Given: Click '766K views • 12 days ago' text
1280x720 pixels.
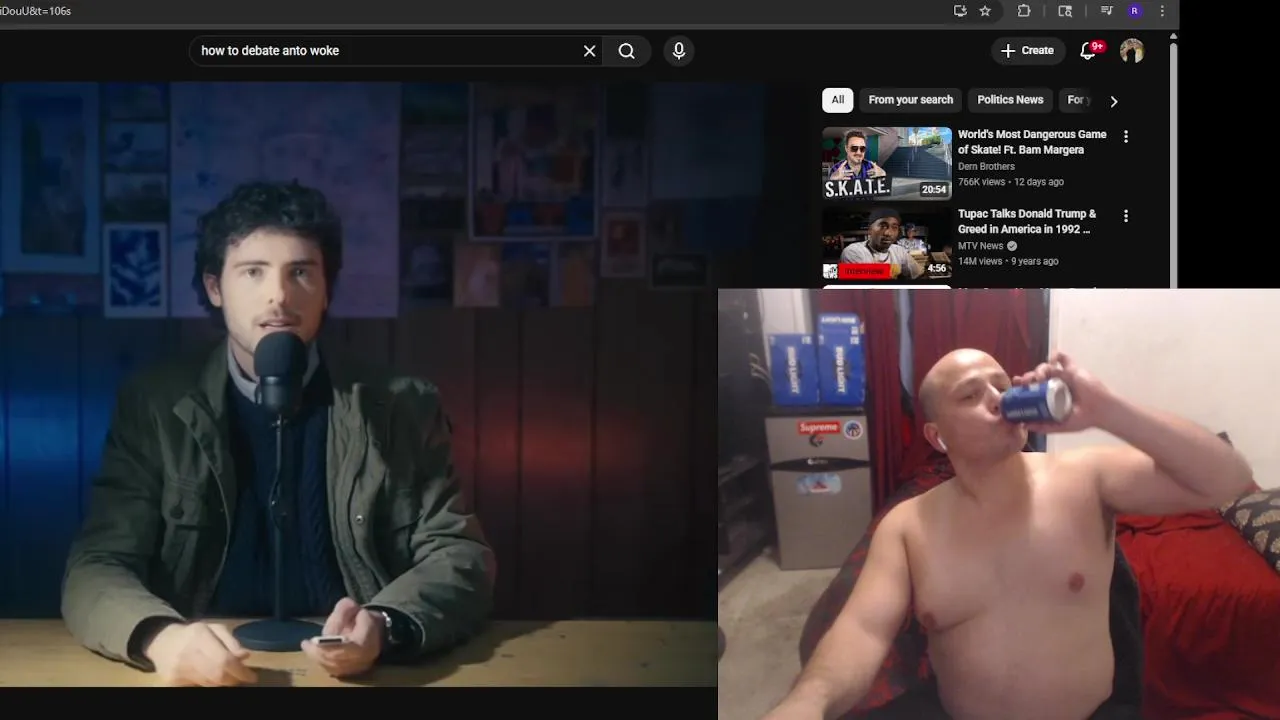Looking at the screenshot, I should (x=1010, y=182).
